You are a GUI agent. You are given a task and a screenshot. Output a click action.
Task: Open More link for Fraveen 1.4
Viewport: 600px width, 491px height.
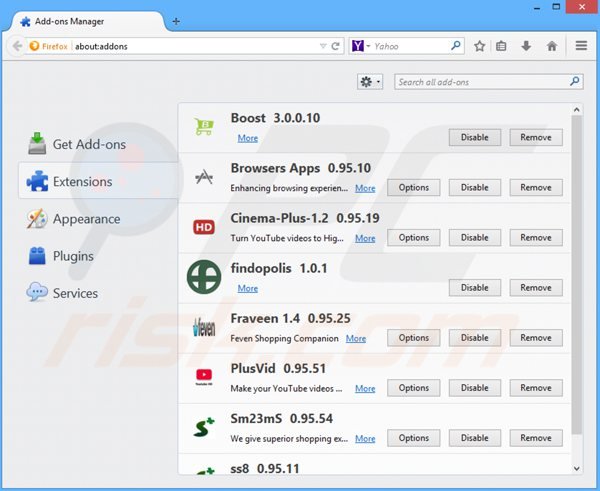click(x=356, y=339)
